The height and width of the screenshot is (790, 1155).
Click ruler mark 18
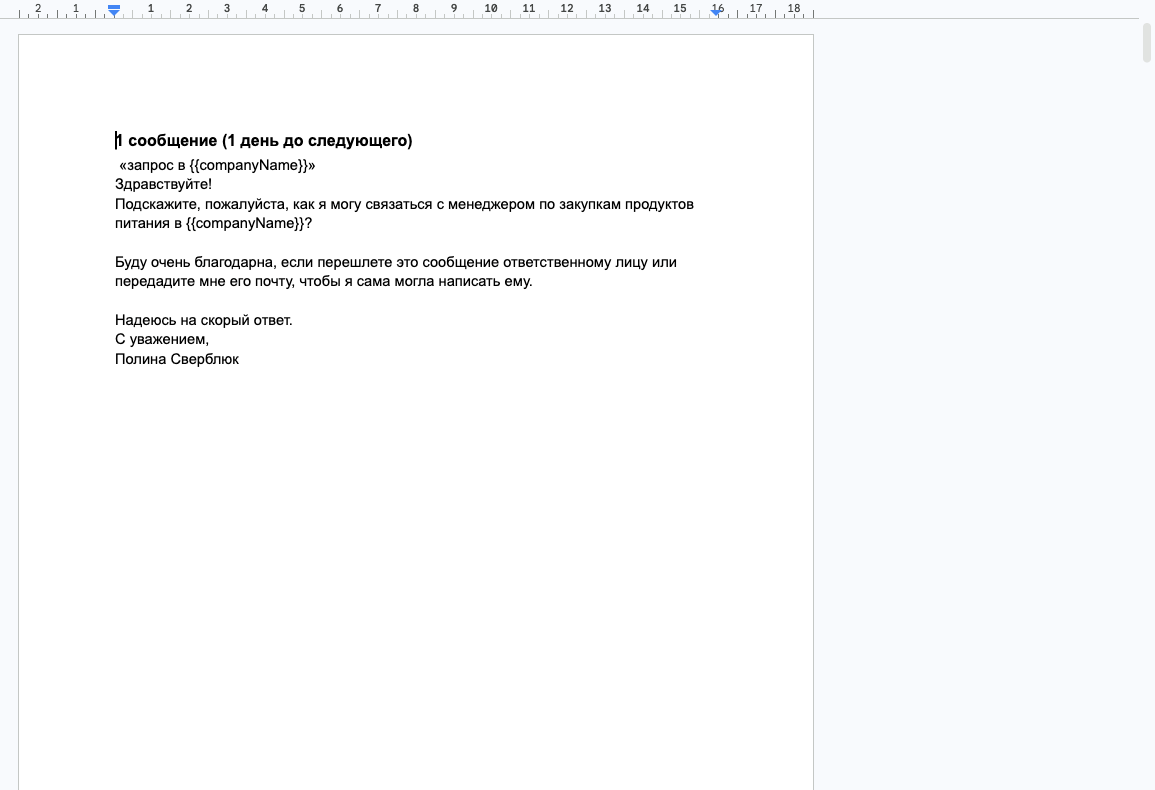[x=793, y=8]
